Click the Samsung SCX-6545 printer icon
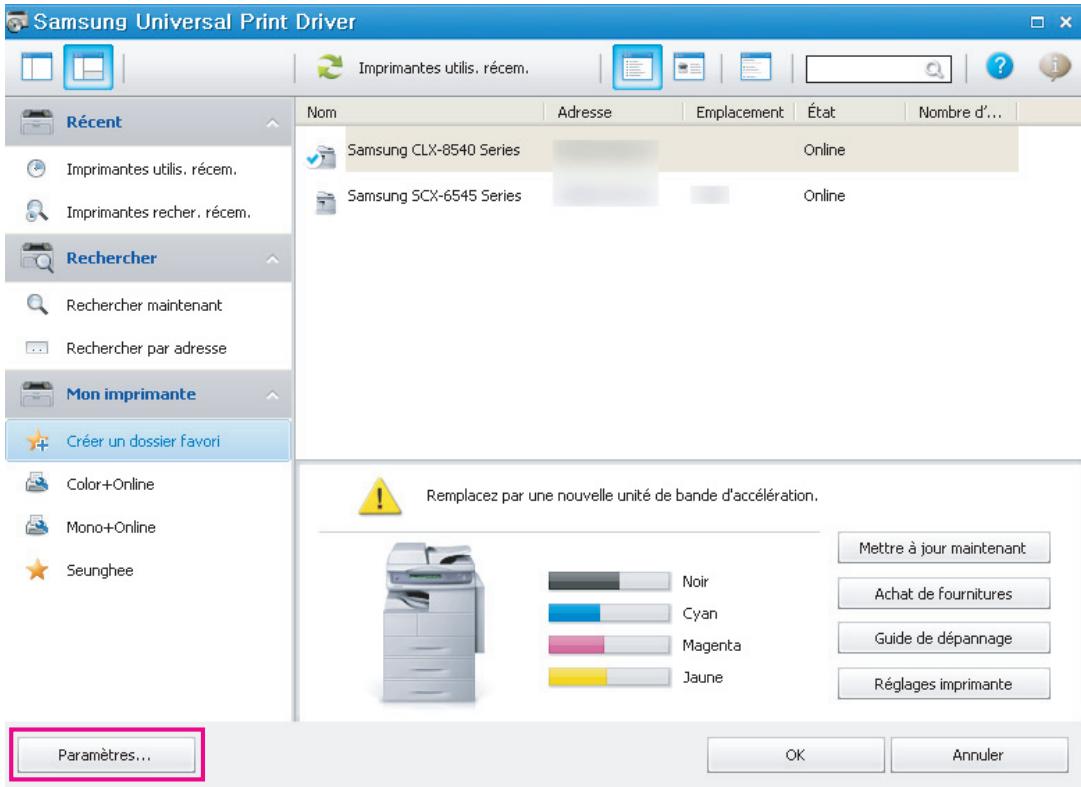 pos(325,203)
